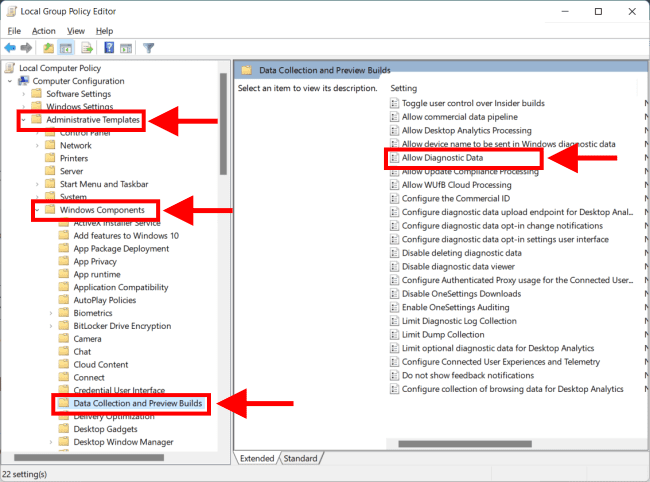
Task: Open the View menu
Action: [x=76, y=31]
